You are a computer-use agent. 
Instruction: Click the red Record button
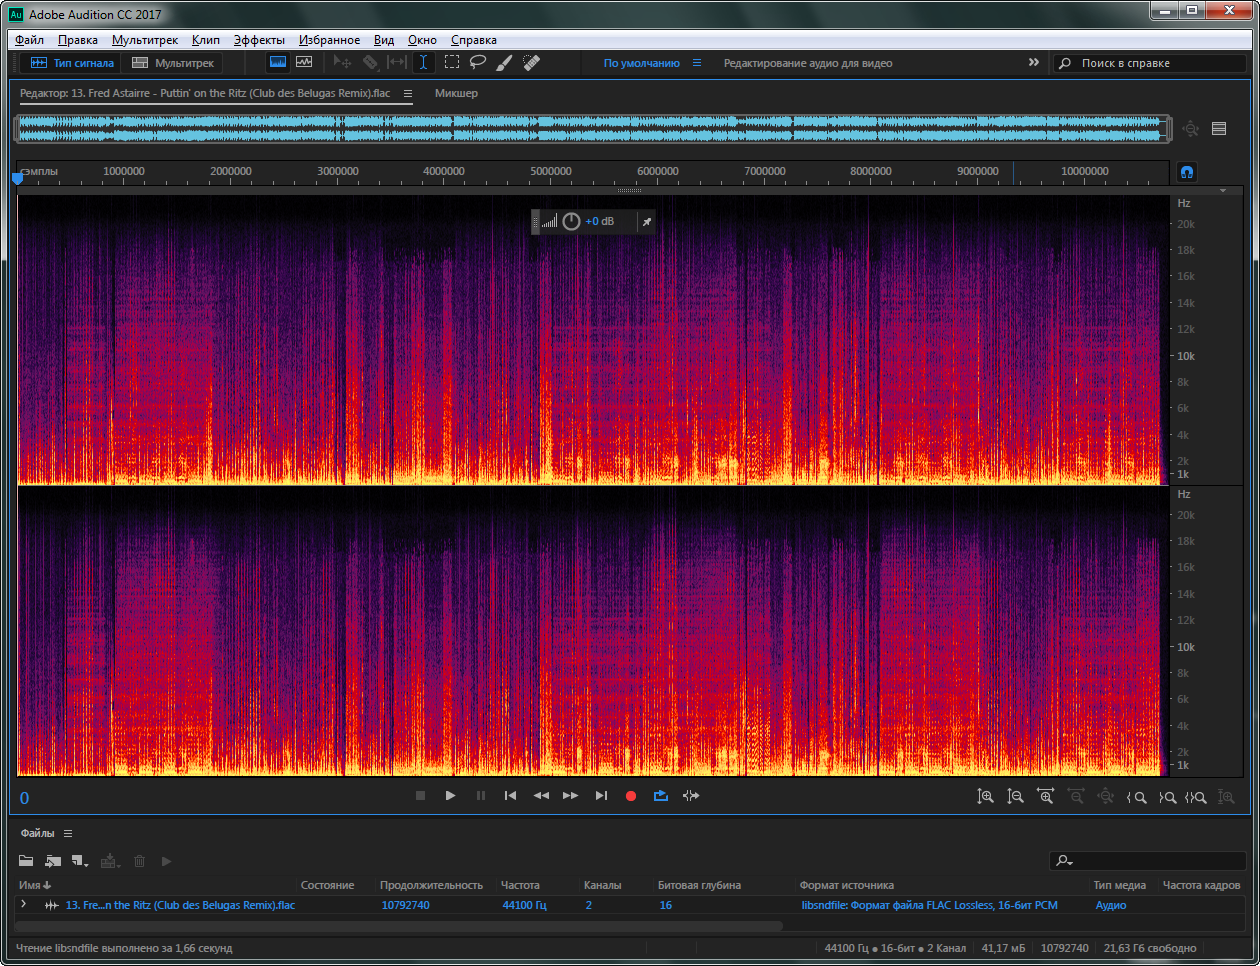(x=631, y=796)
